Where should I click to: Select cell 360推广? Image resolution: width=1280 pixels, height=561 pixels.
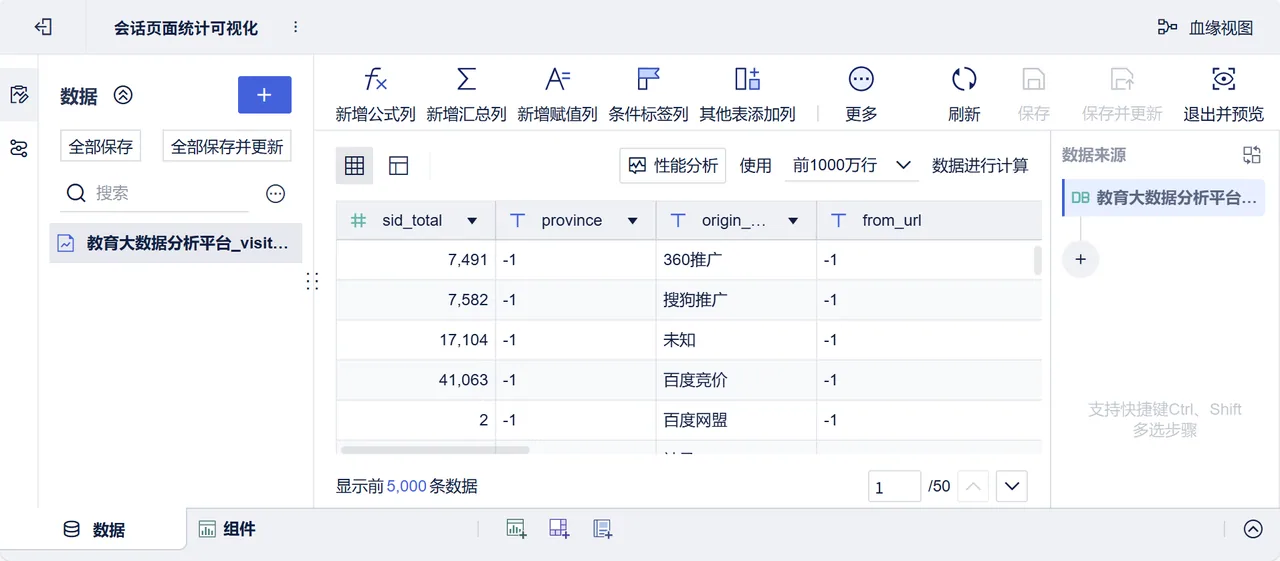point(736,260)
